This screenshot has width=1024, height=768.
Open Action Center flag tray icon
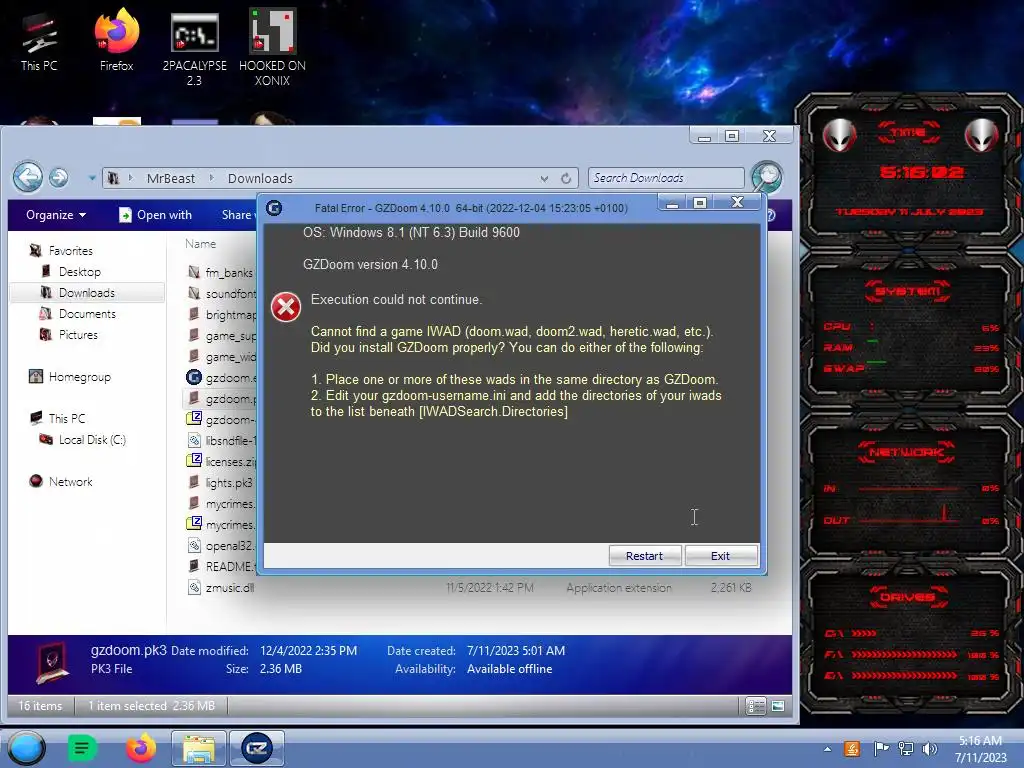point(881,749)
